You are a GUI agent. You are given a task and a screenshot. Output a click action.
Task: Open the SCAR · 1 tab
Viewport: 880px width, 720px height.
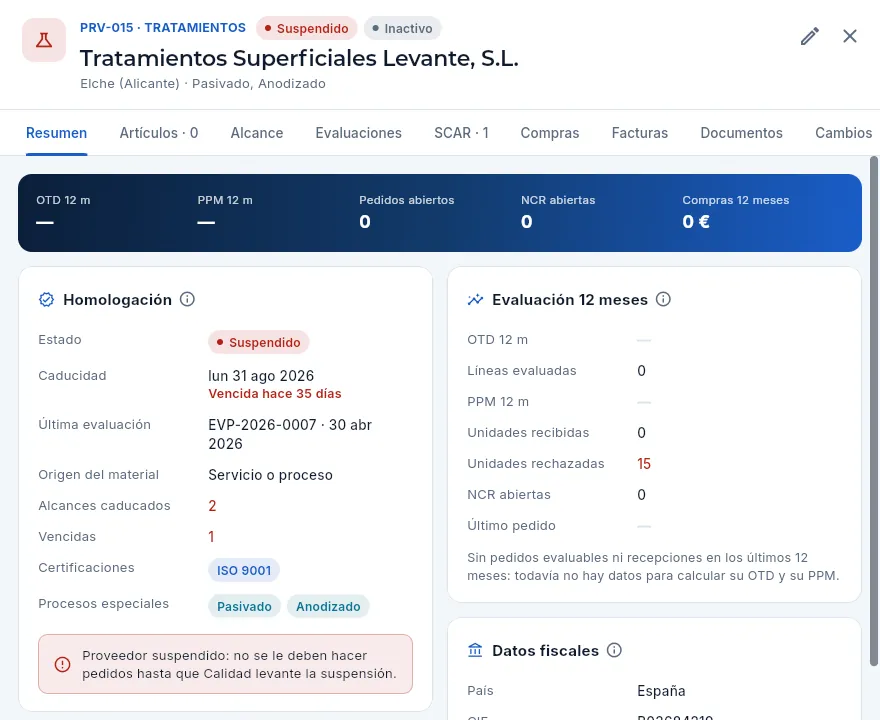[461, 133]
